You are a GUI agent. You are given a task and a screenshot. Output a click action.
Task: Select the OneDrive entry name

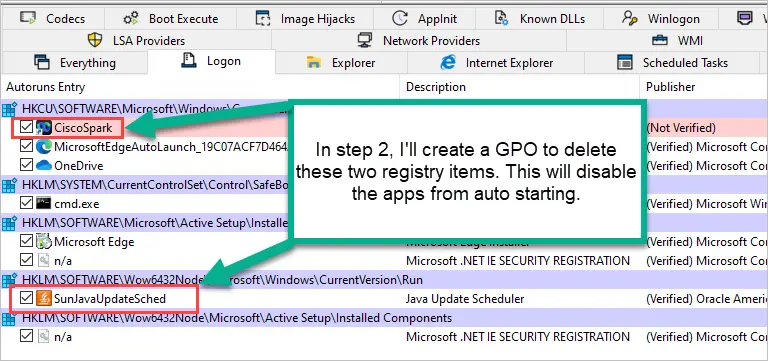(79, 166)
